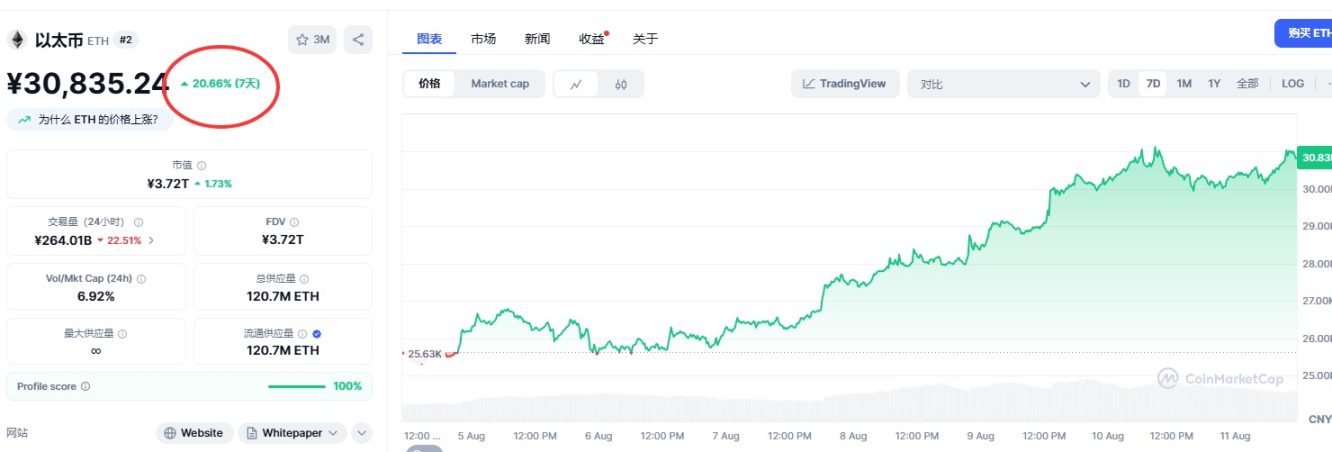
Task: Open the Website link
Action: tap(194, 433)
